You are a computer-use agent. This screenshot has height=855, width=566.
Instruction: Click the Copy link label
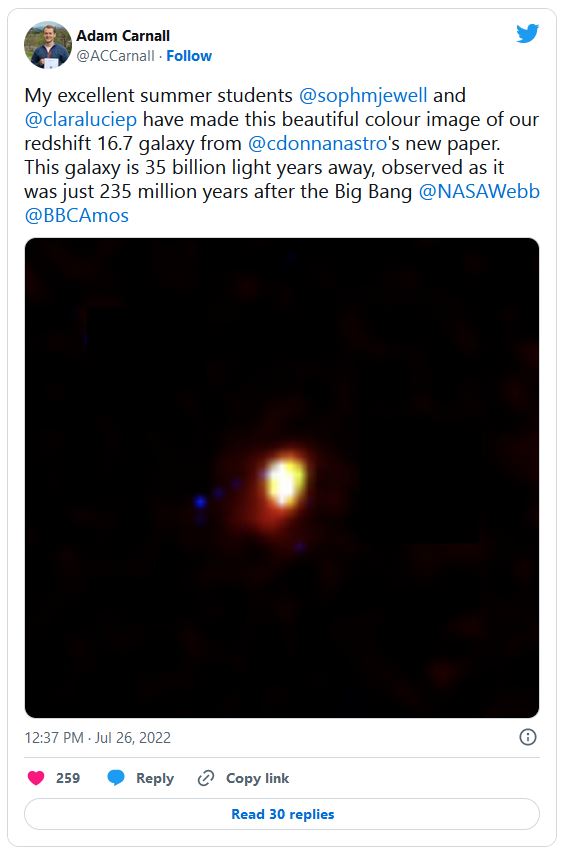click(x=257, y=778)
